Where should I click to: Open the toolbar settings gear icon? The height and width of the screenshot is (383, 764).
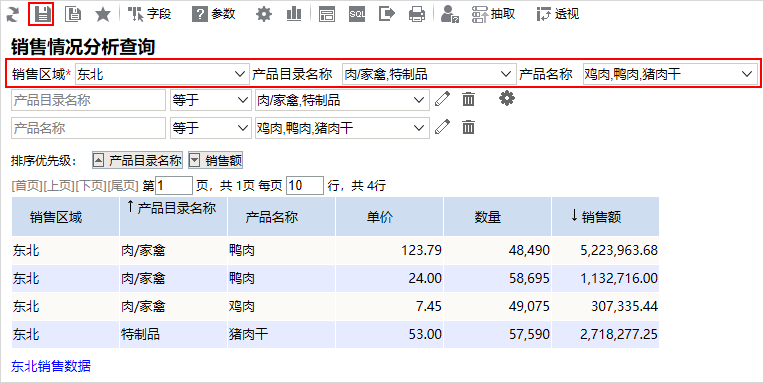click(x=264, y=14)
